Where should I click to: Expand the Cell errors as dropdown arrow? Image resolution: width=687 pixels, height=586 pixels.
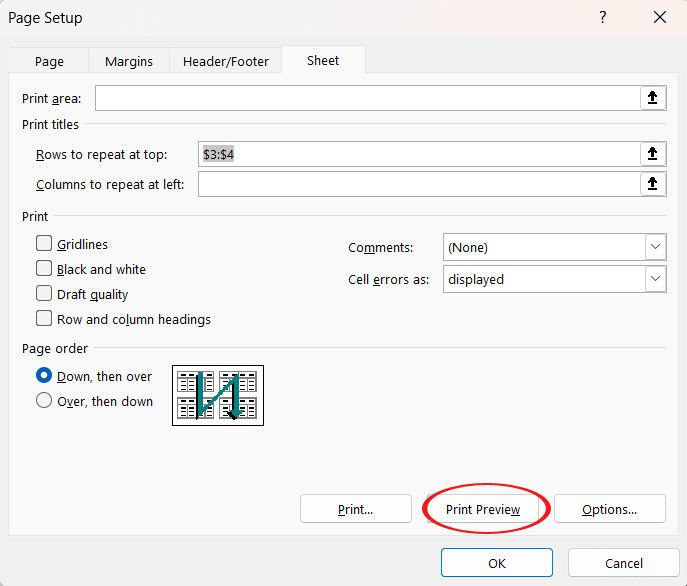pos(655,279)
